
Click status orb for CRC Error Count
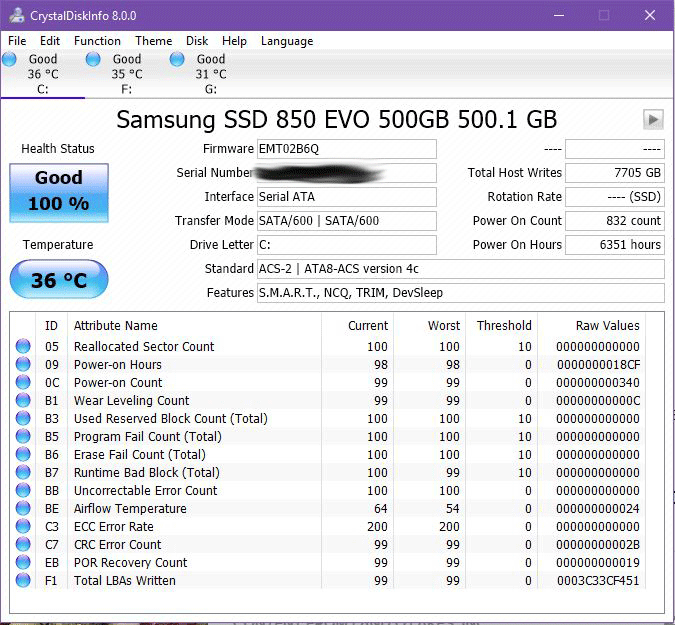(x=23, y=545)
